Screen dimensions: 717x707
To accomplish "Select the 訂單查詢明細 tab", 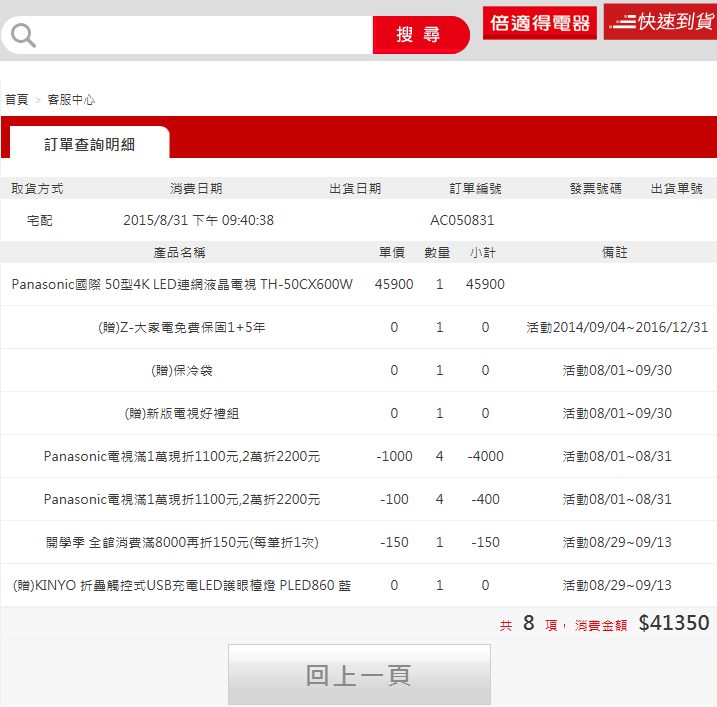I will click(x=90, y=144).
